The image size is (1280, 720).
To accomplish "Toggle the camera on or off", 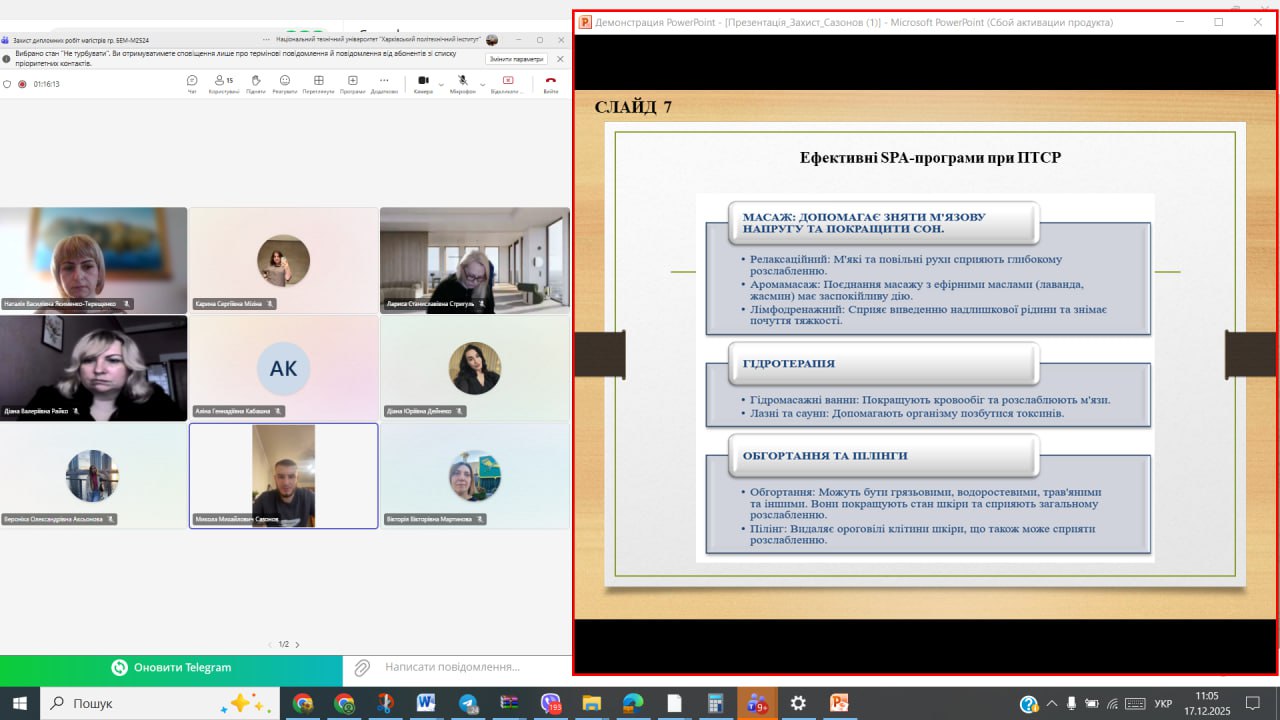I will point(423,81).
